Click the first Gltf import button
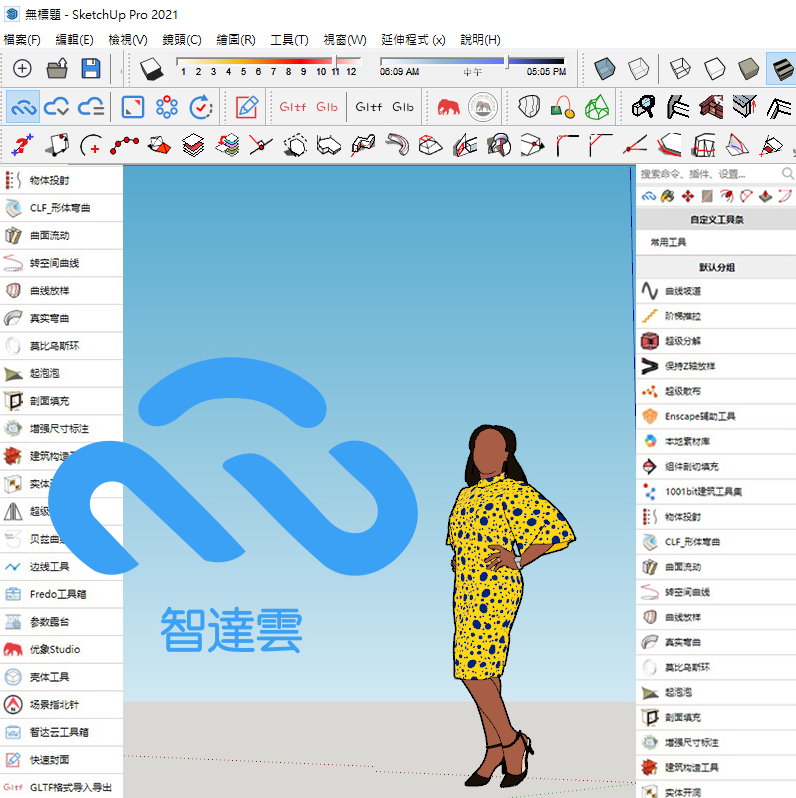796x798 pixels. tap(293, 107)
